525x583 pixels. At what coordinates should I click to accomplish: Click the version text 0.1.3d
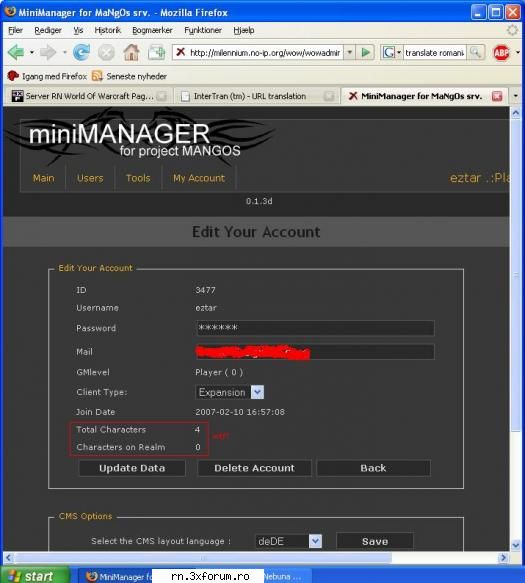click(x=259, y=201)
